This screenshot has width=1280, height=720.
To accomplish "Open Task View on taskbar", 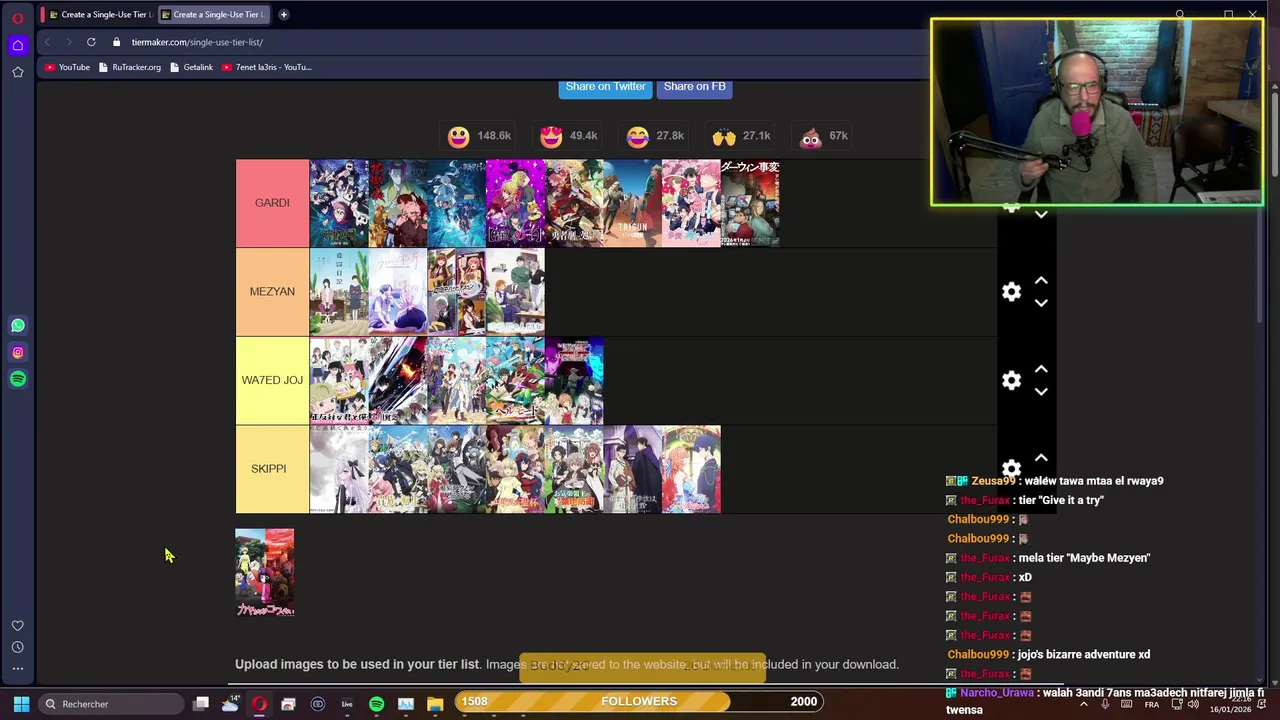I will tap(201, 704).
